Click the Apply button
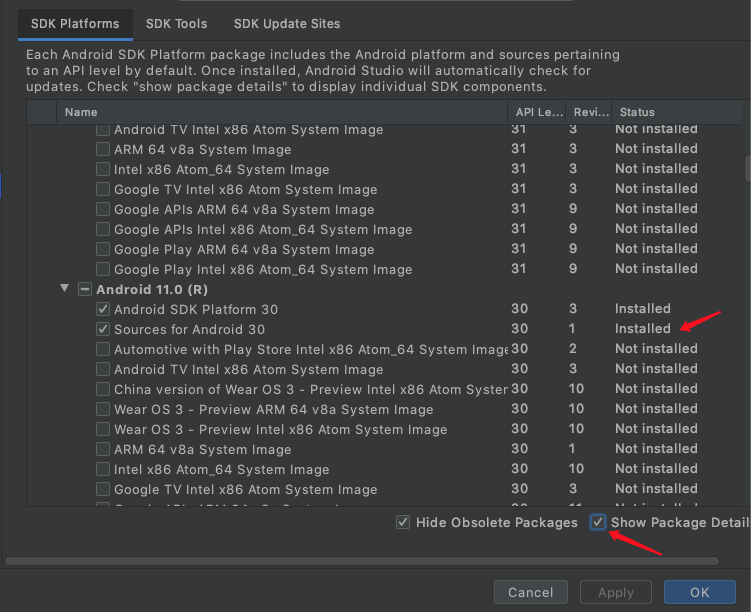The height and width of the screenshot is (612, 751). click(x=615, y=592)
